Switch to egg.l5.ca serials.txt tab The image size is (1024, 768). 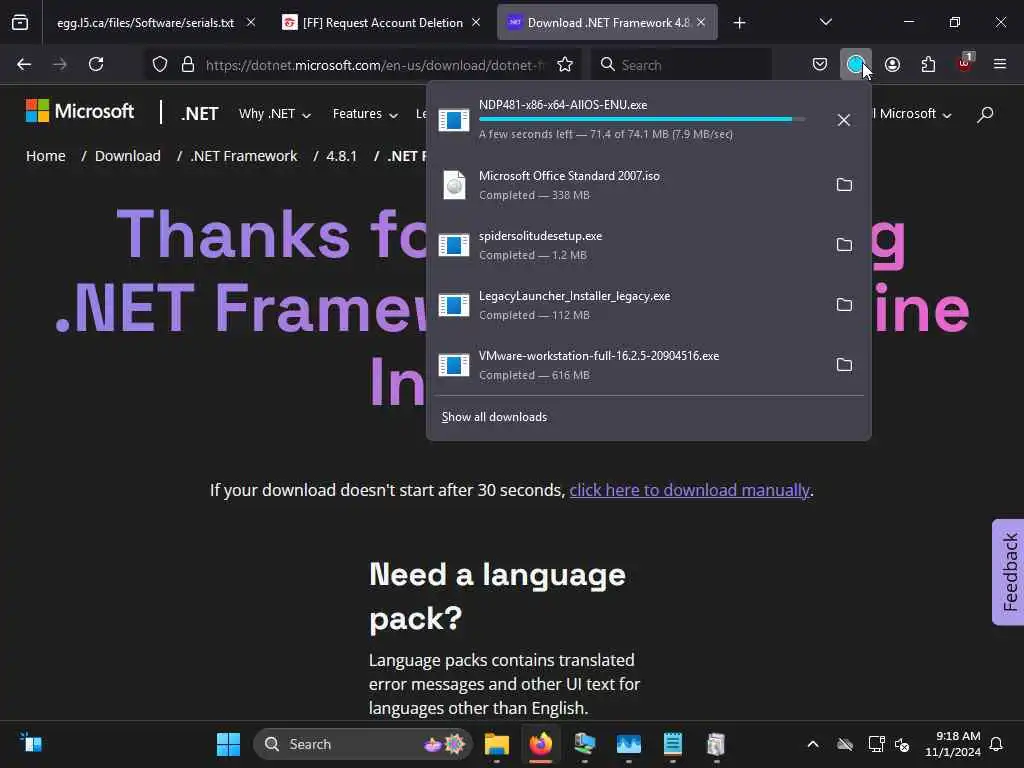pos(145,23)
